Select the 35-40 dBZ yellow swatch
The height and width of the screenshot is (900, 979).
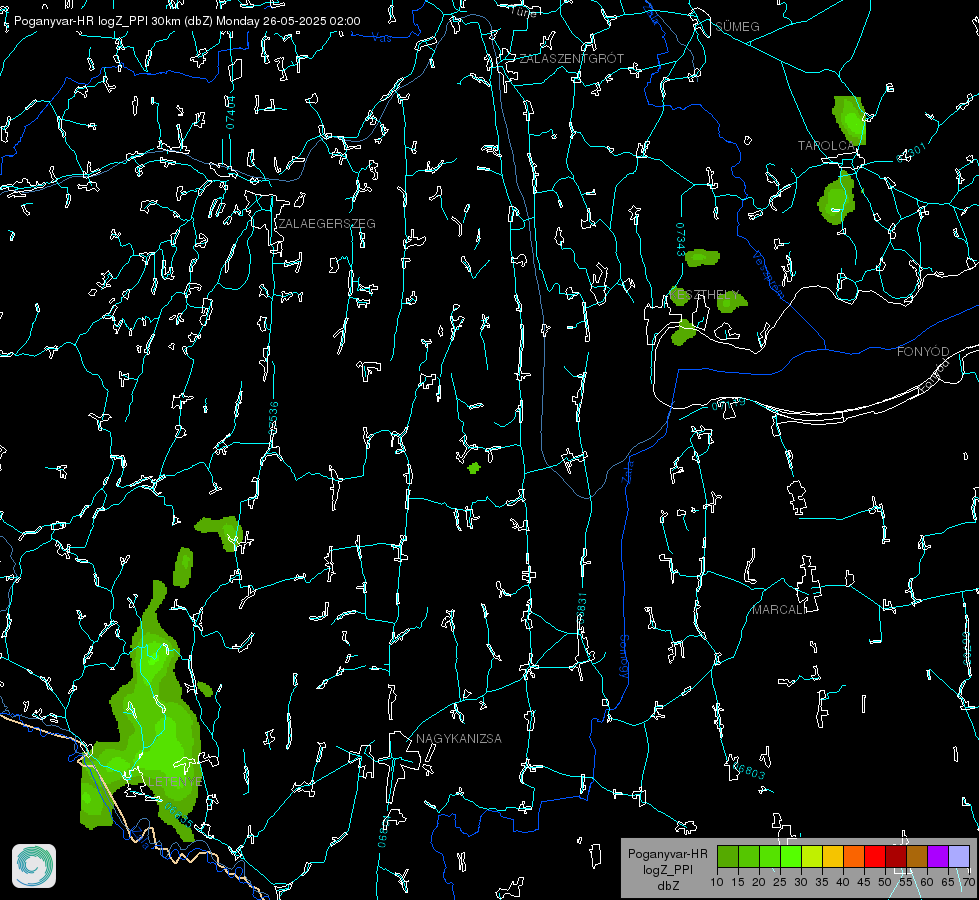833,856
